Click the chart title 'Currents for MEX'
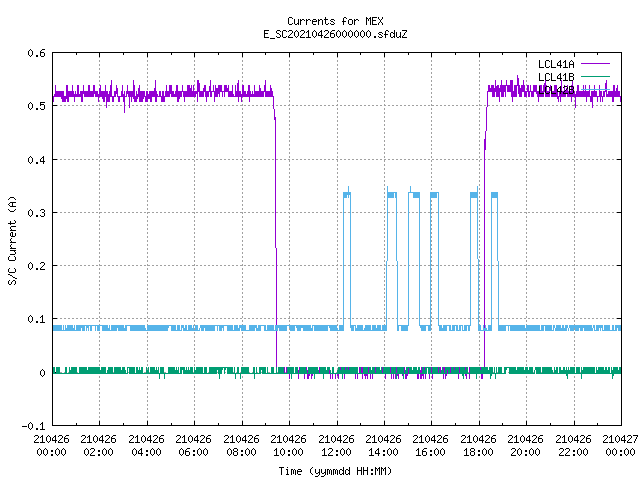Image resolution: width=640 pixels, height=480 pixels. coord(335,21)
